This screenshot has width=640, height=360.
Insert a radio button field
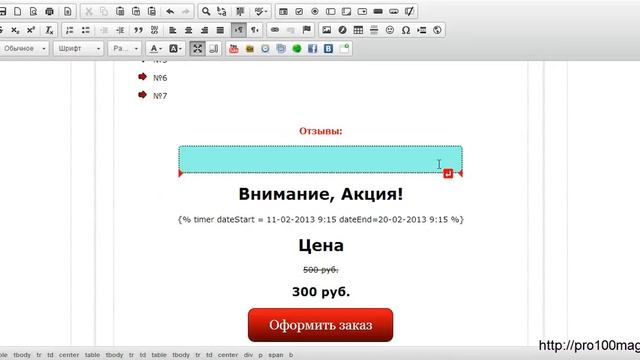pos(315,11)
